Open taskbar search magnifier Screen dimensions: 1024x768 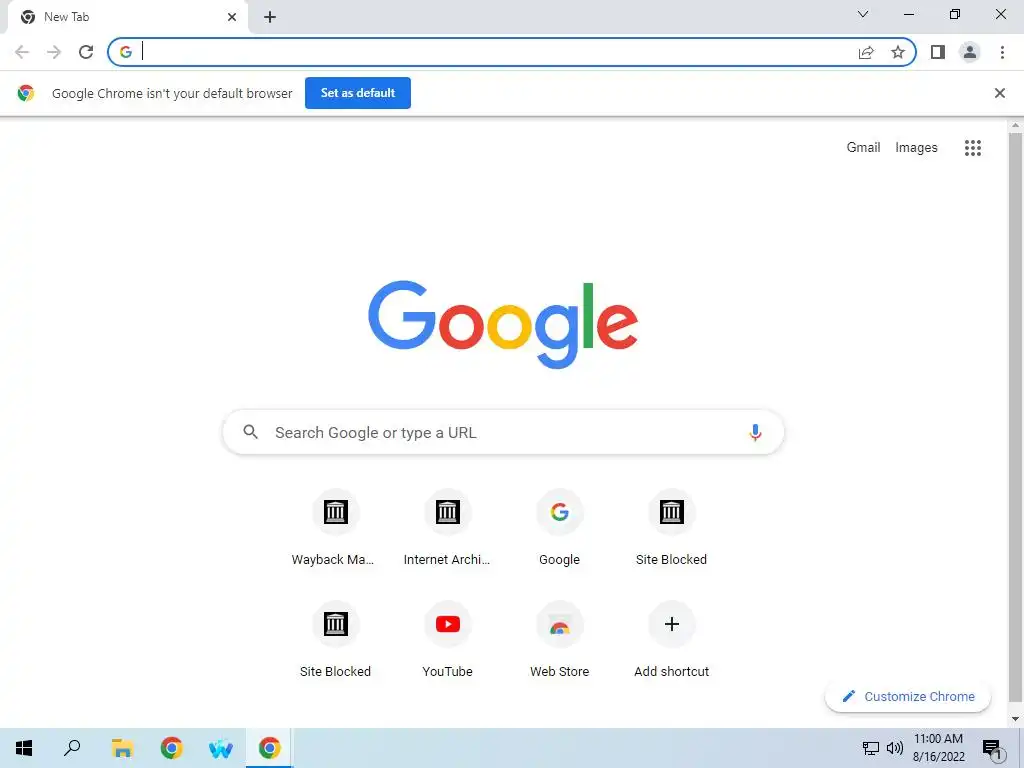(x=72, y=748)
